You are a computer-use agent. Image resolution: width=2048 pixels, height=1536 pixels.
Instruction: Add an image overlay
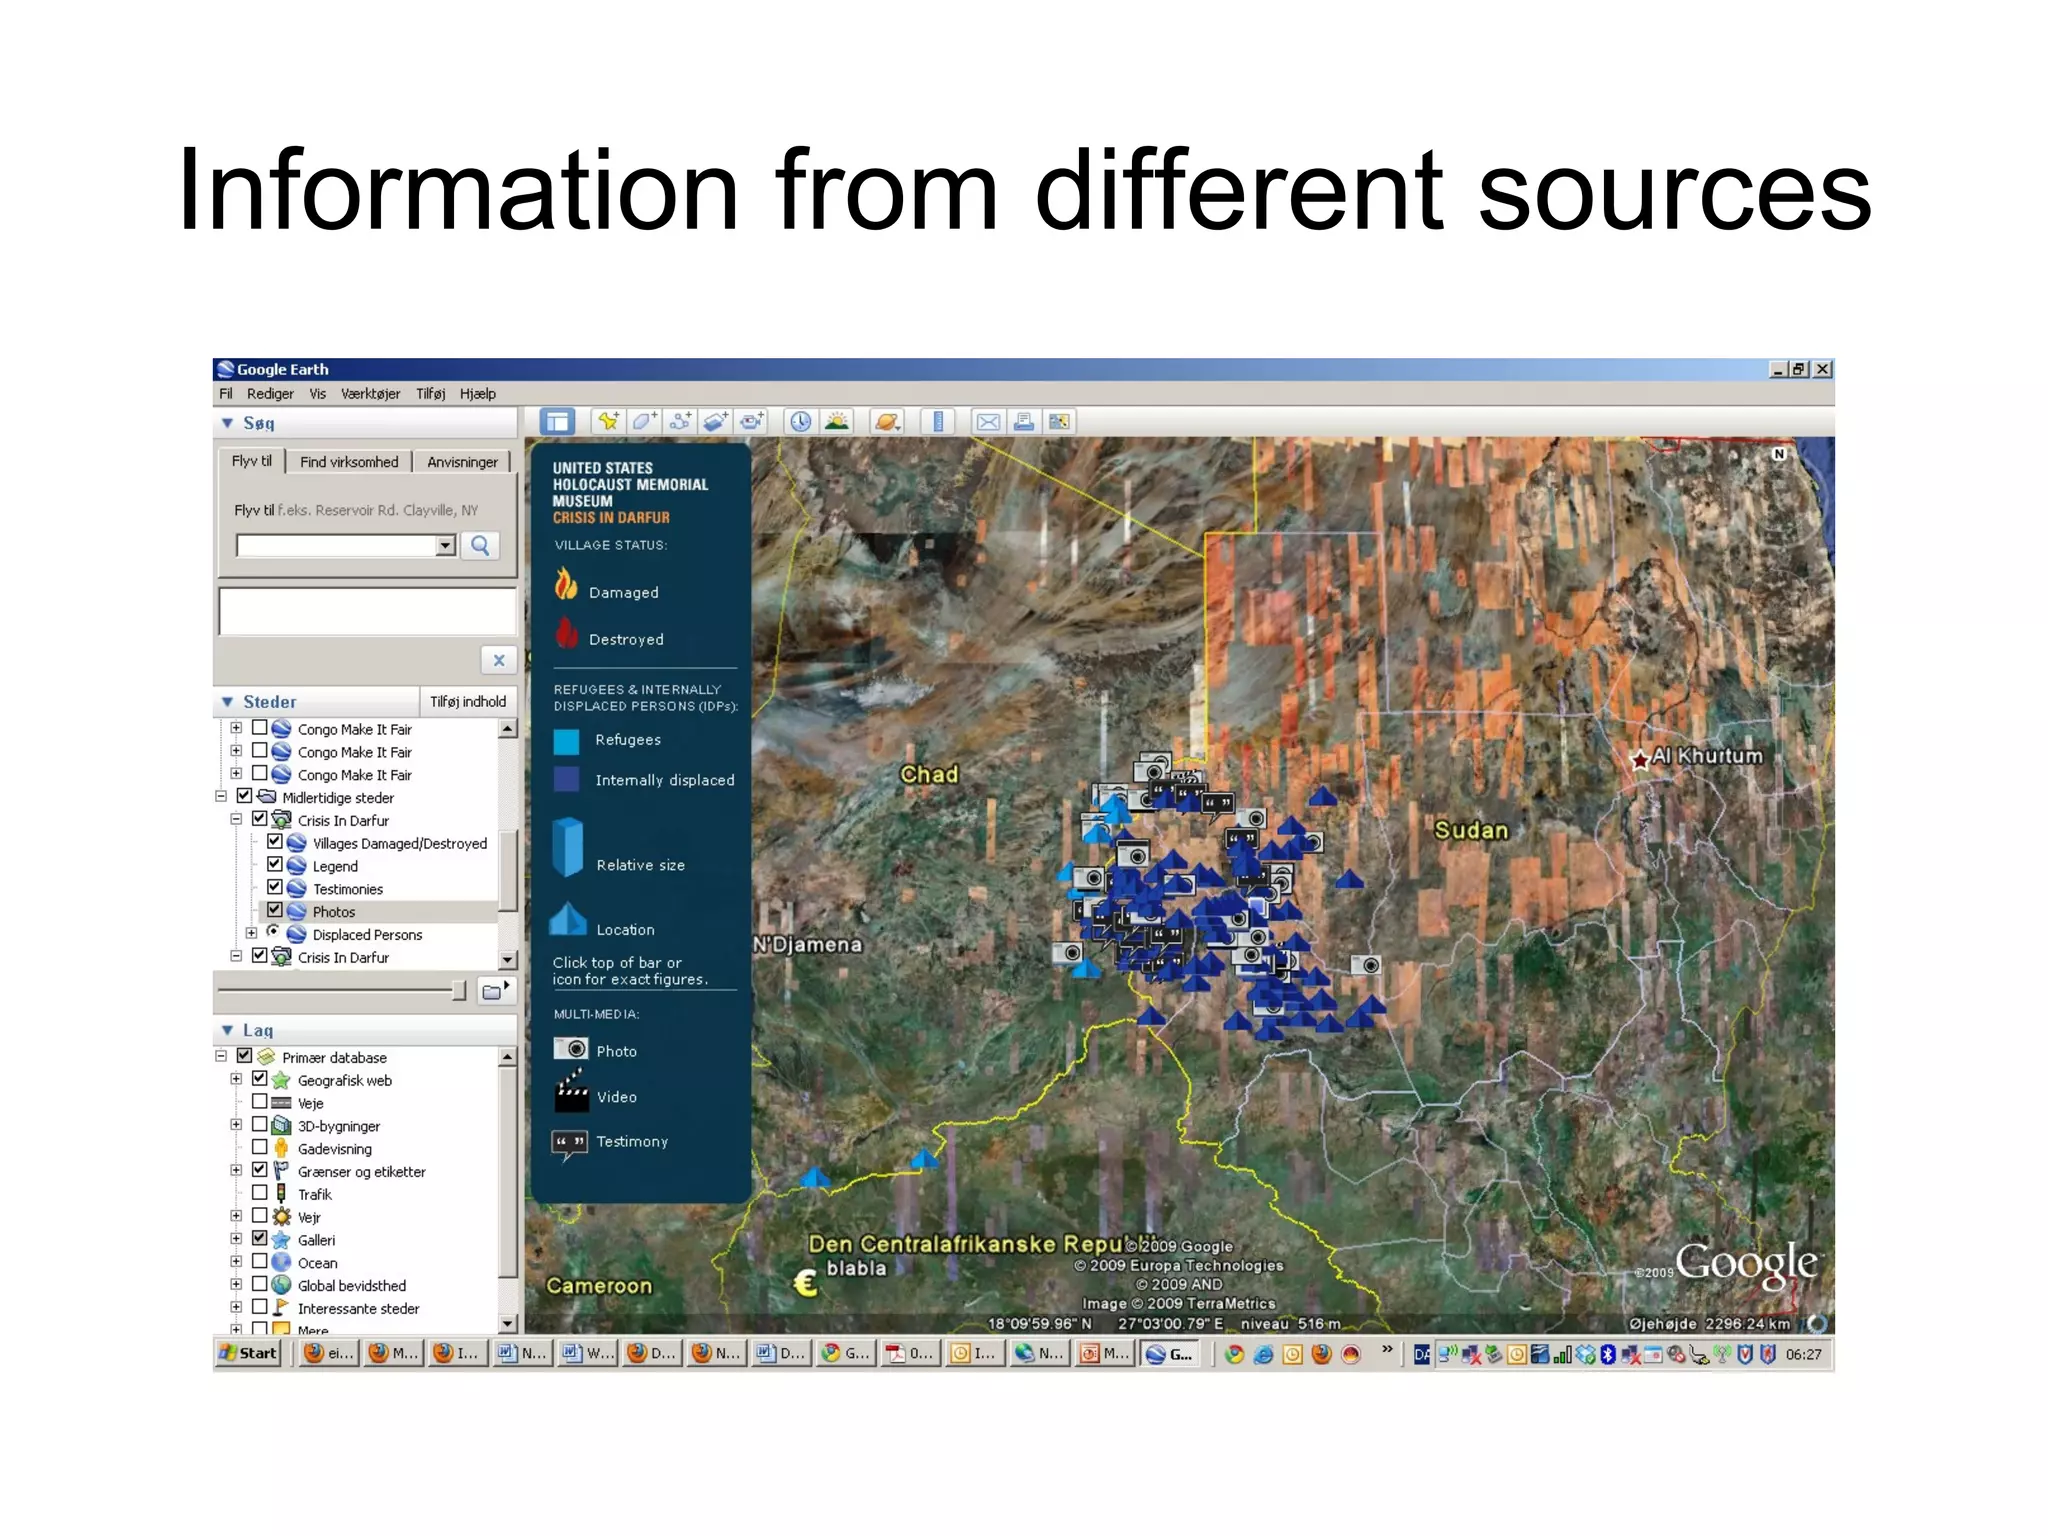(716, 422)
